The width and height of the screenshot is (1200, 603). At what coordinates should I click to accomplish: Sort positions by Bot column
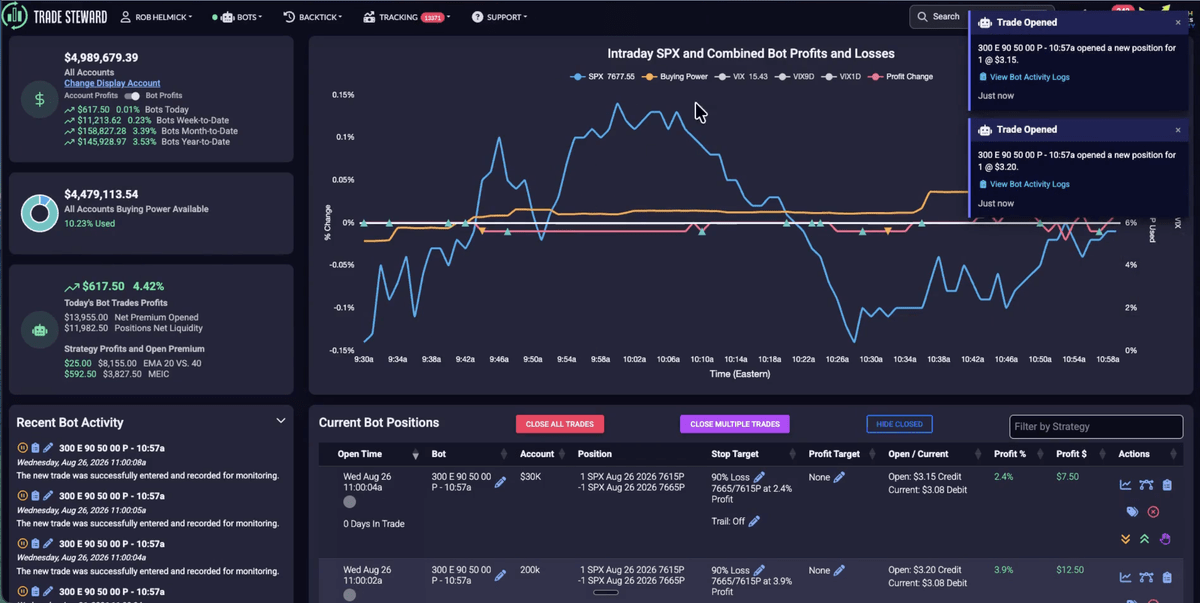click(439, 454)
